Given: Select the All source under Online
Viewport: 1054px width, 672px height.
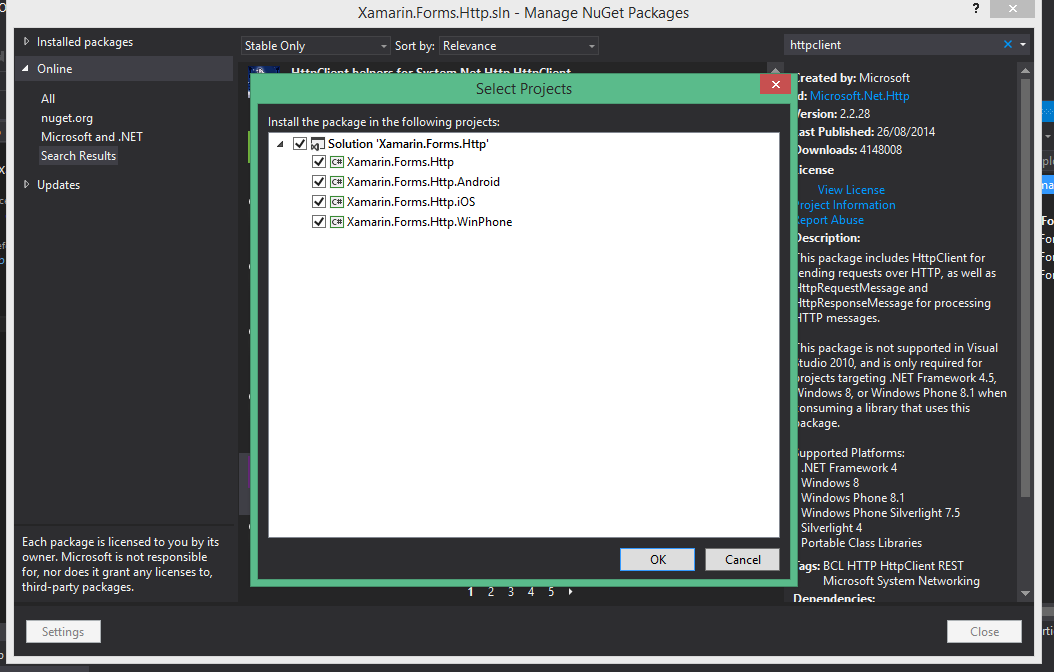Looking at the screenshot, I should pyautogui.click(x=48, y=99).
